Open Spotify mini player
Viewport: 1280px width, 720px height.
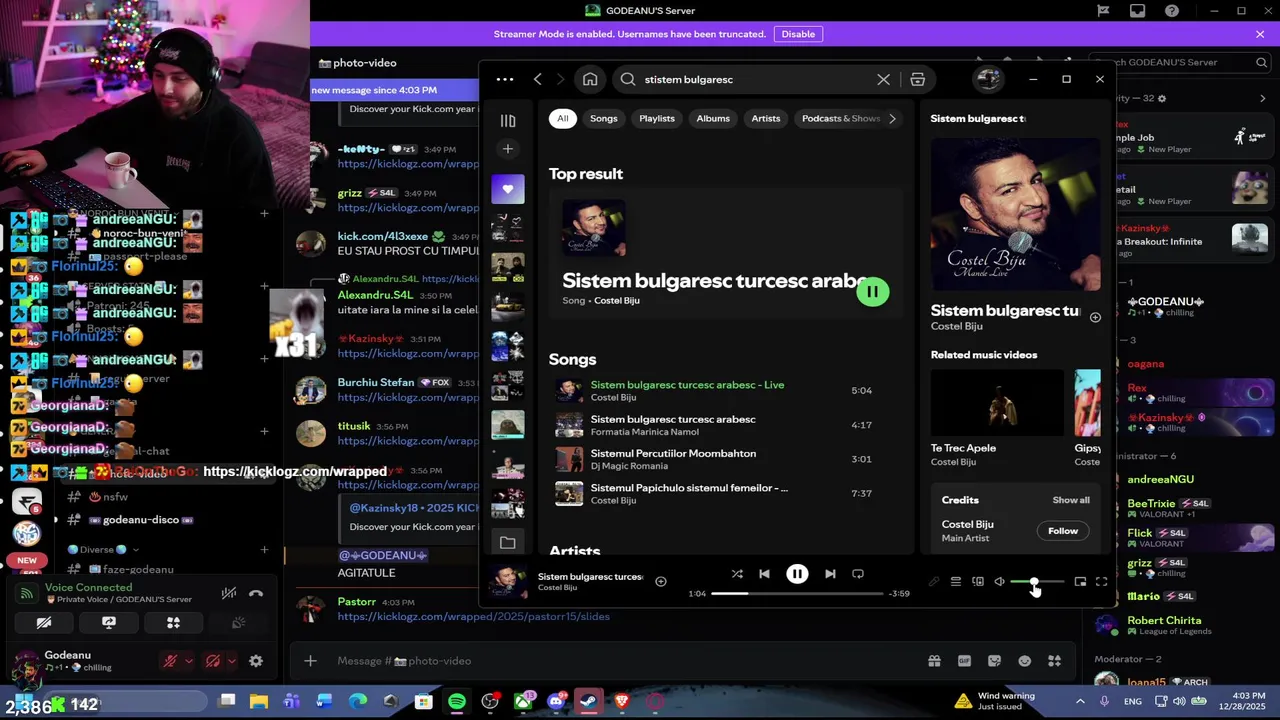1080,582
